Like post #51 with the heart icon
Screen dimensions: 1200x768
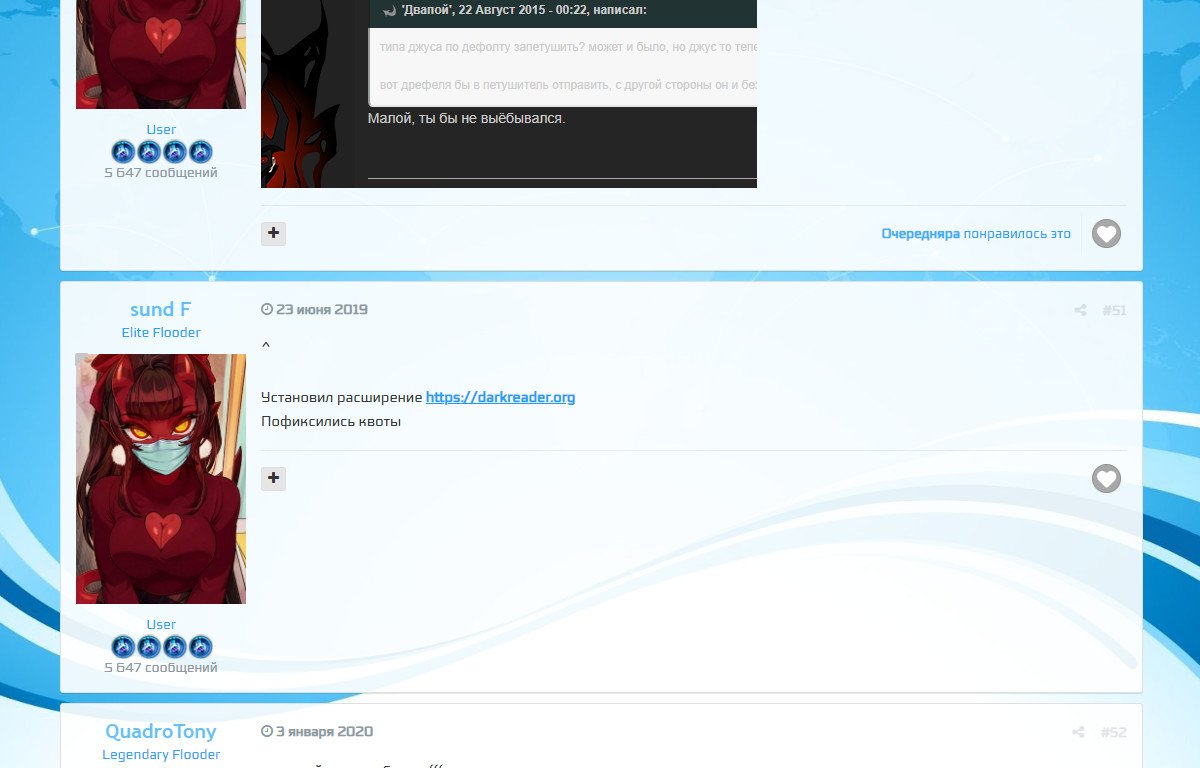1106,479
